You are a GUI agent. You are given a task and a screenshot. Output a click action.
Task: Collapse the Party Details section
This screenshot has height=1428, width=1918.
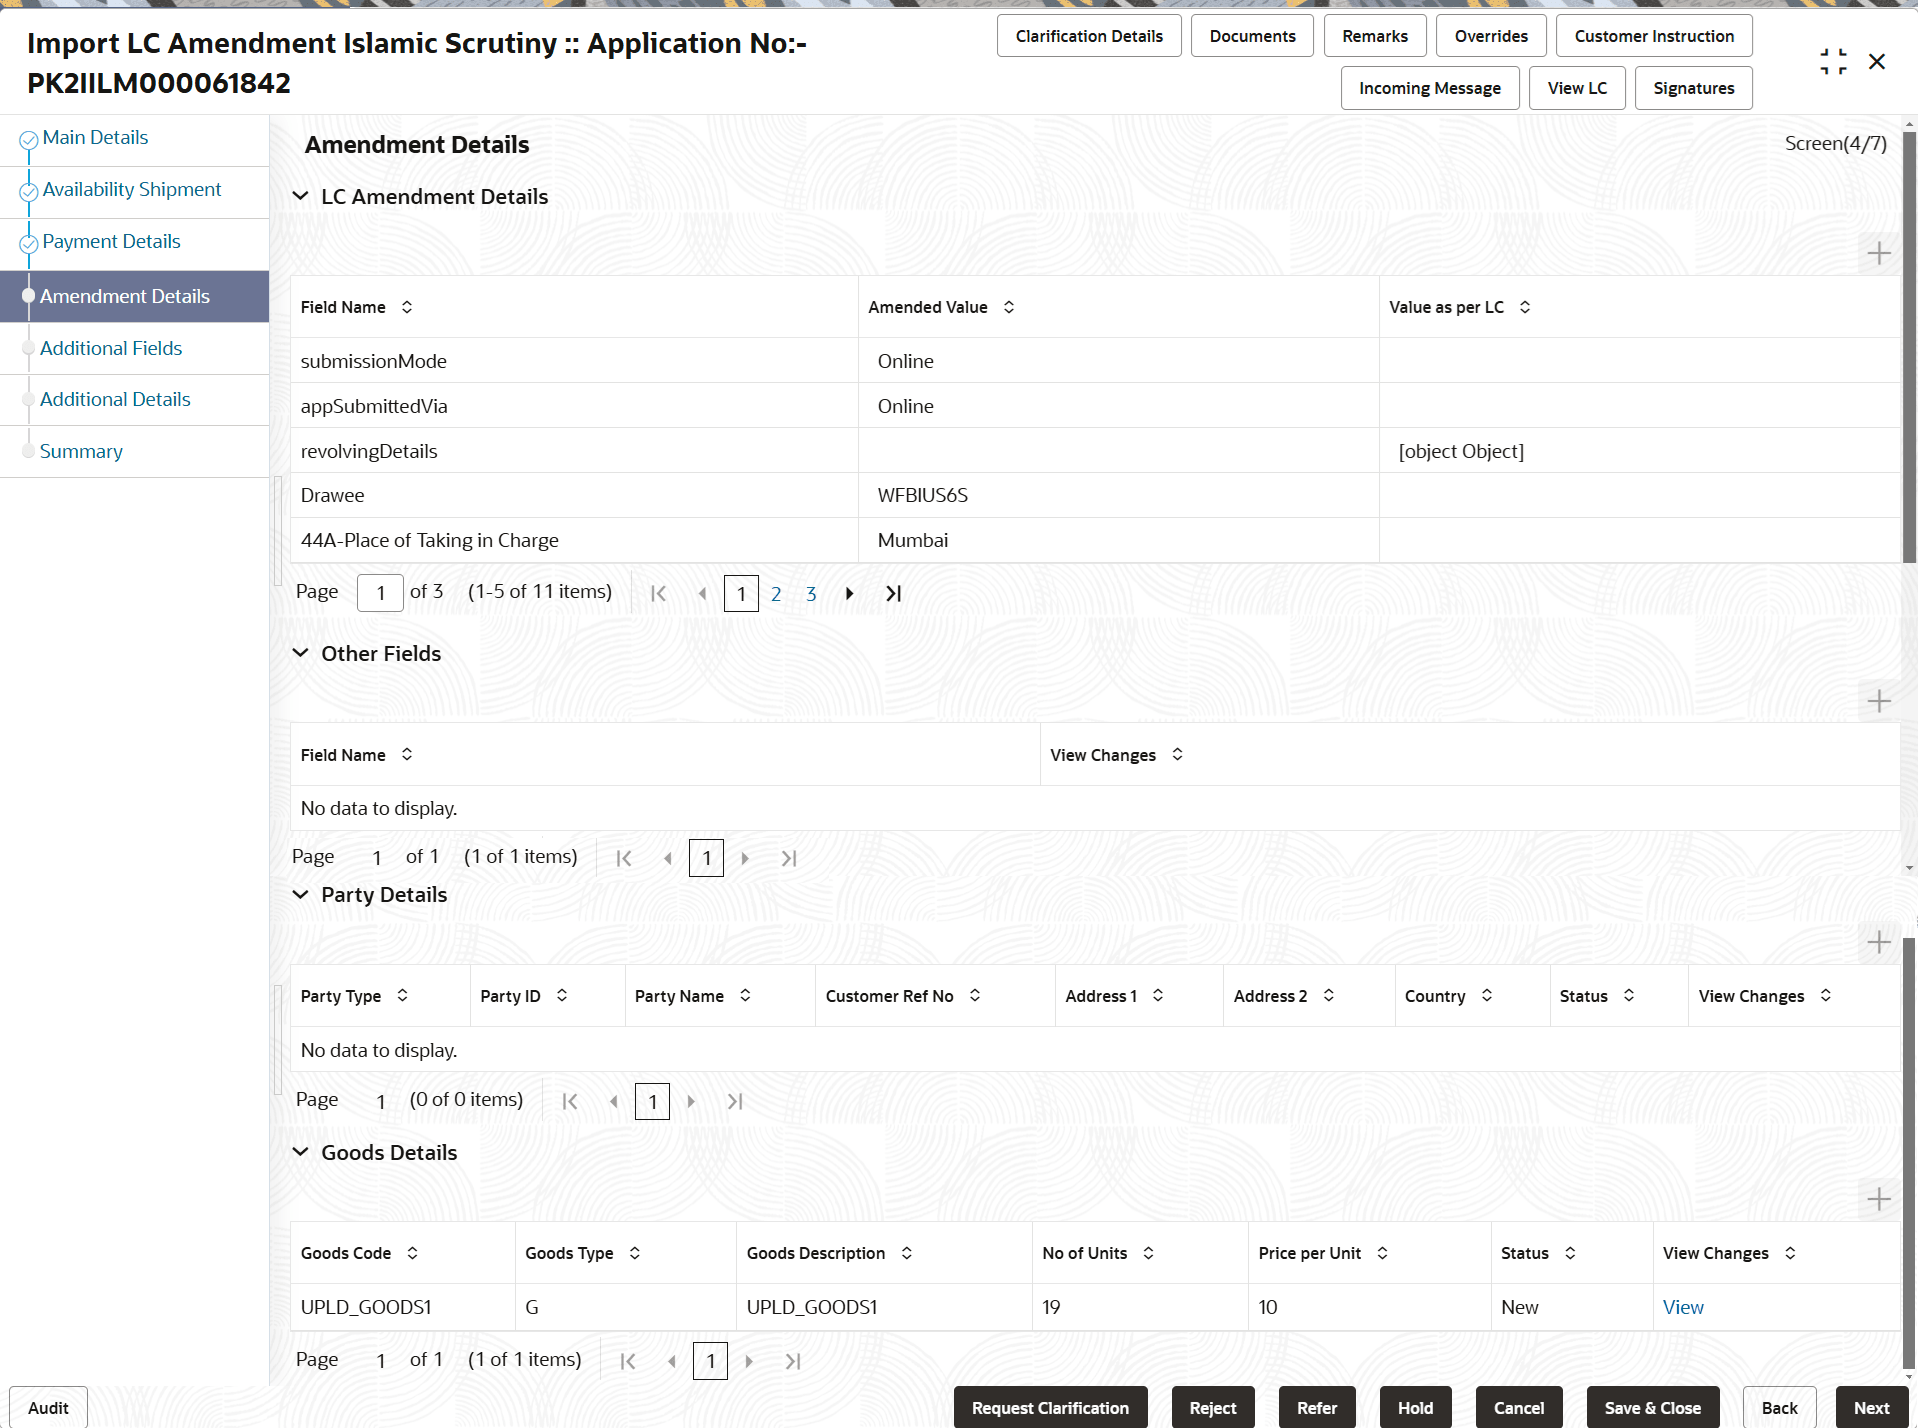301,894
